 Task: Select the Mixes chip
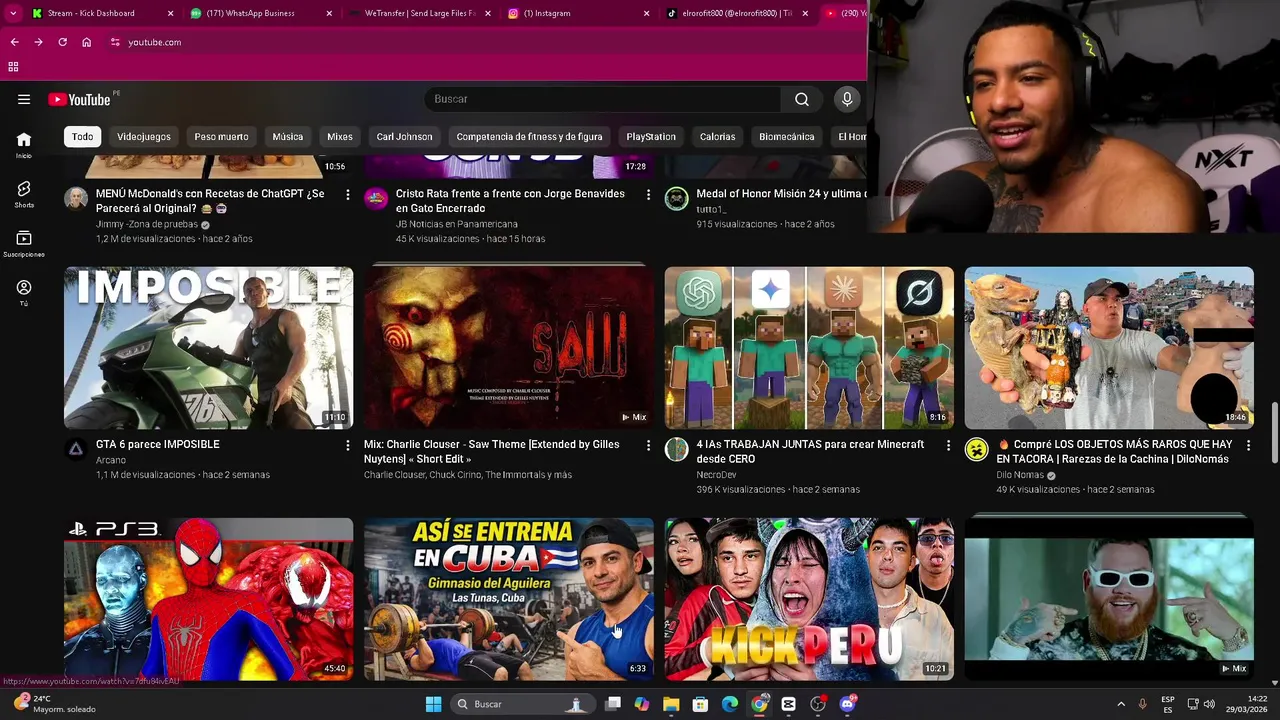pyautogui.click(x=340, y=137)
